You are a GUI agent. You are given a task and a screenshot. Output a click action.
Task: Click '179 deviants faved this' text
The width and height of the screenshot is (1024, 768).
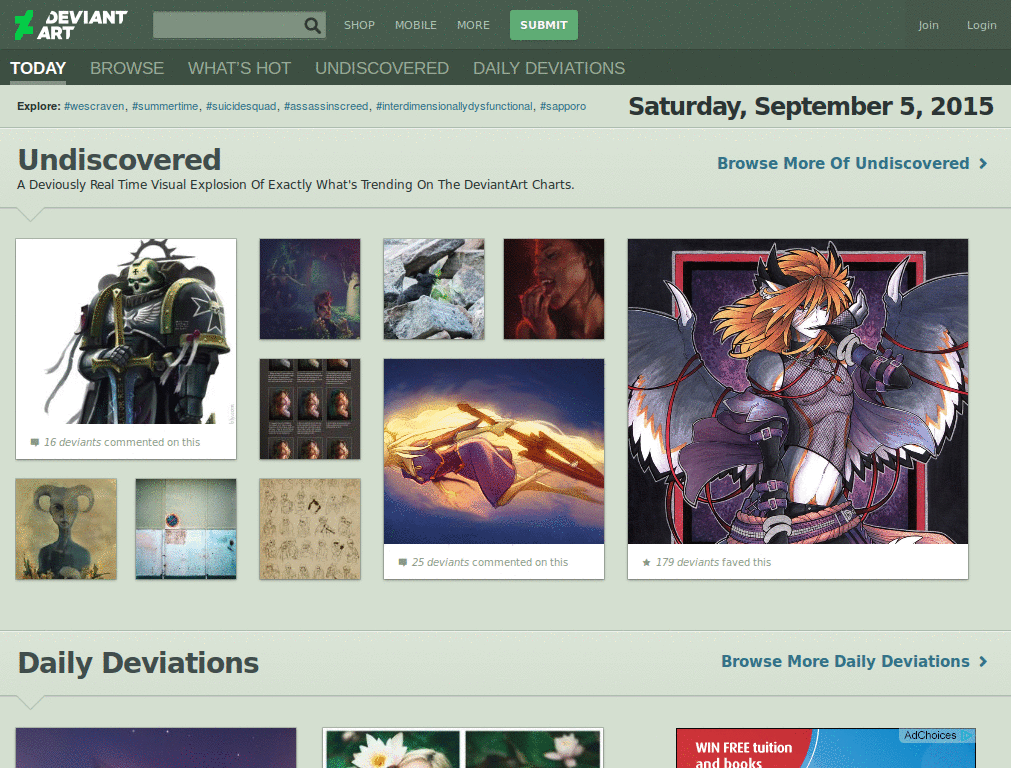click(713, 562)
